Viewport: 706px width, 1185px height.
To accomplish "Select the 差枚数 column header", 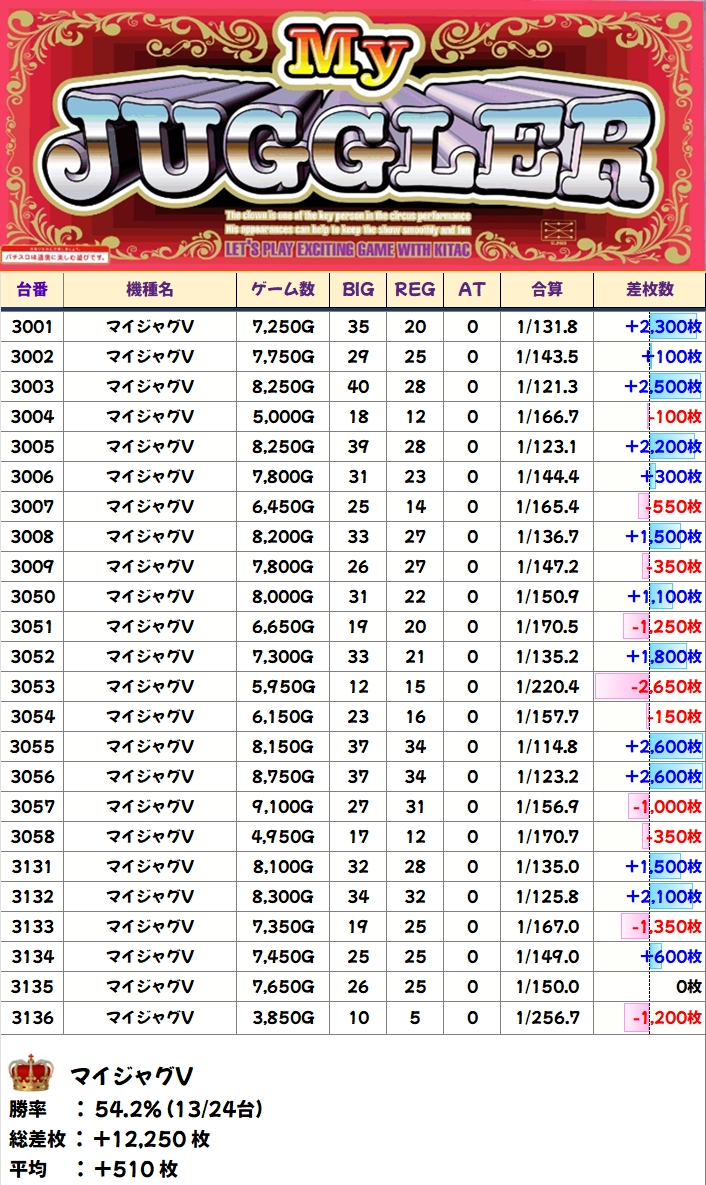I will click(x=649, y=289).
